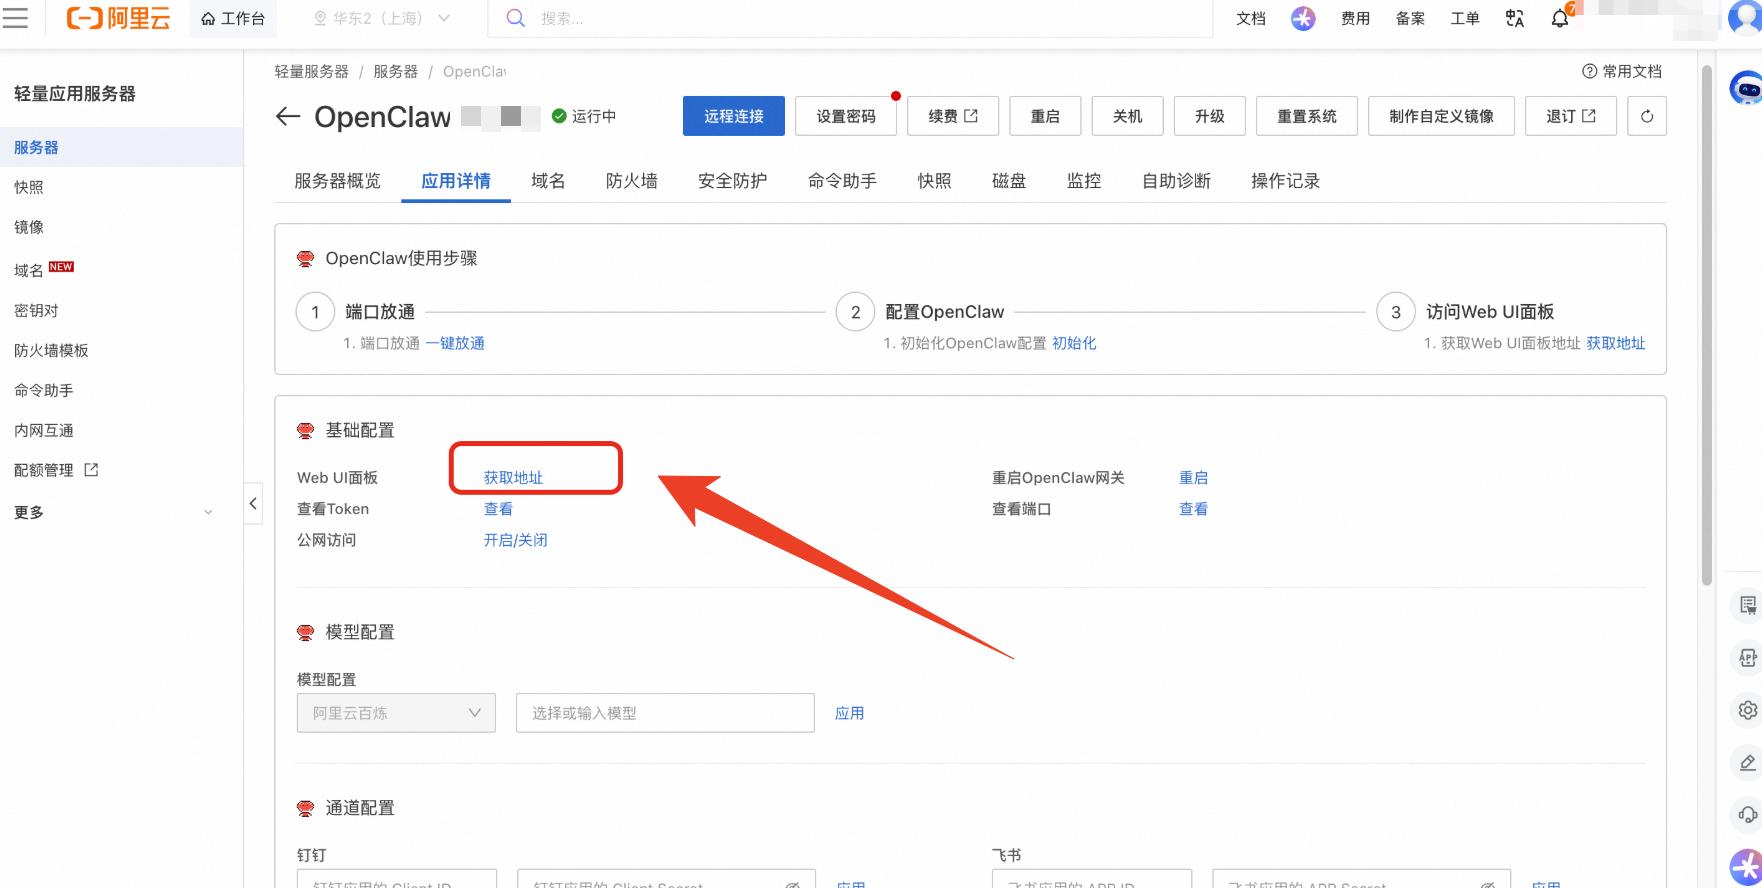The width and height of the screenshot is (1762, 888).
Task: Open the 费用 menu
Action: pos(1356,18)
